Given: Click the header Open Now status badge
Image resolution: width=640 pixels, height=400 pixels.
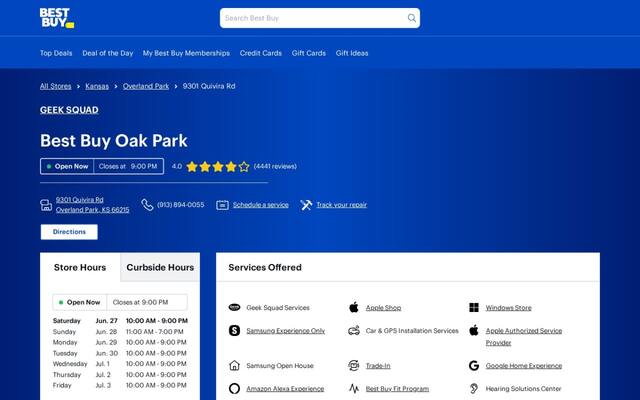Looking at the screenshot, I should coord(67,167).
